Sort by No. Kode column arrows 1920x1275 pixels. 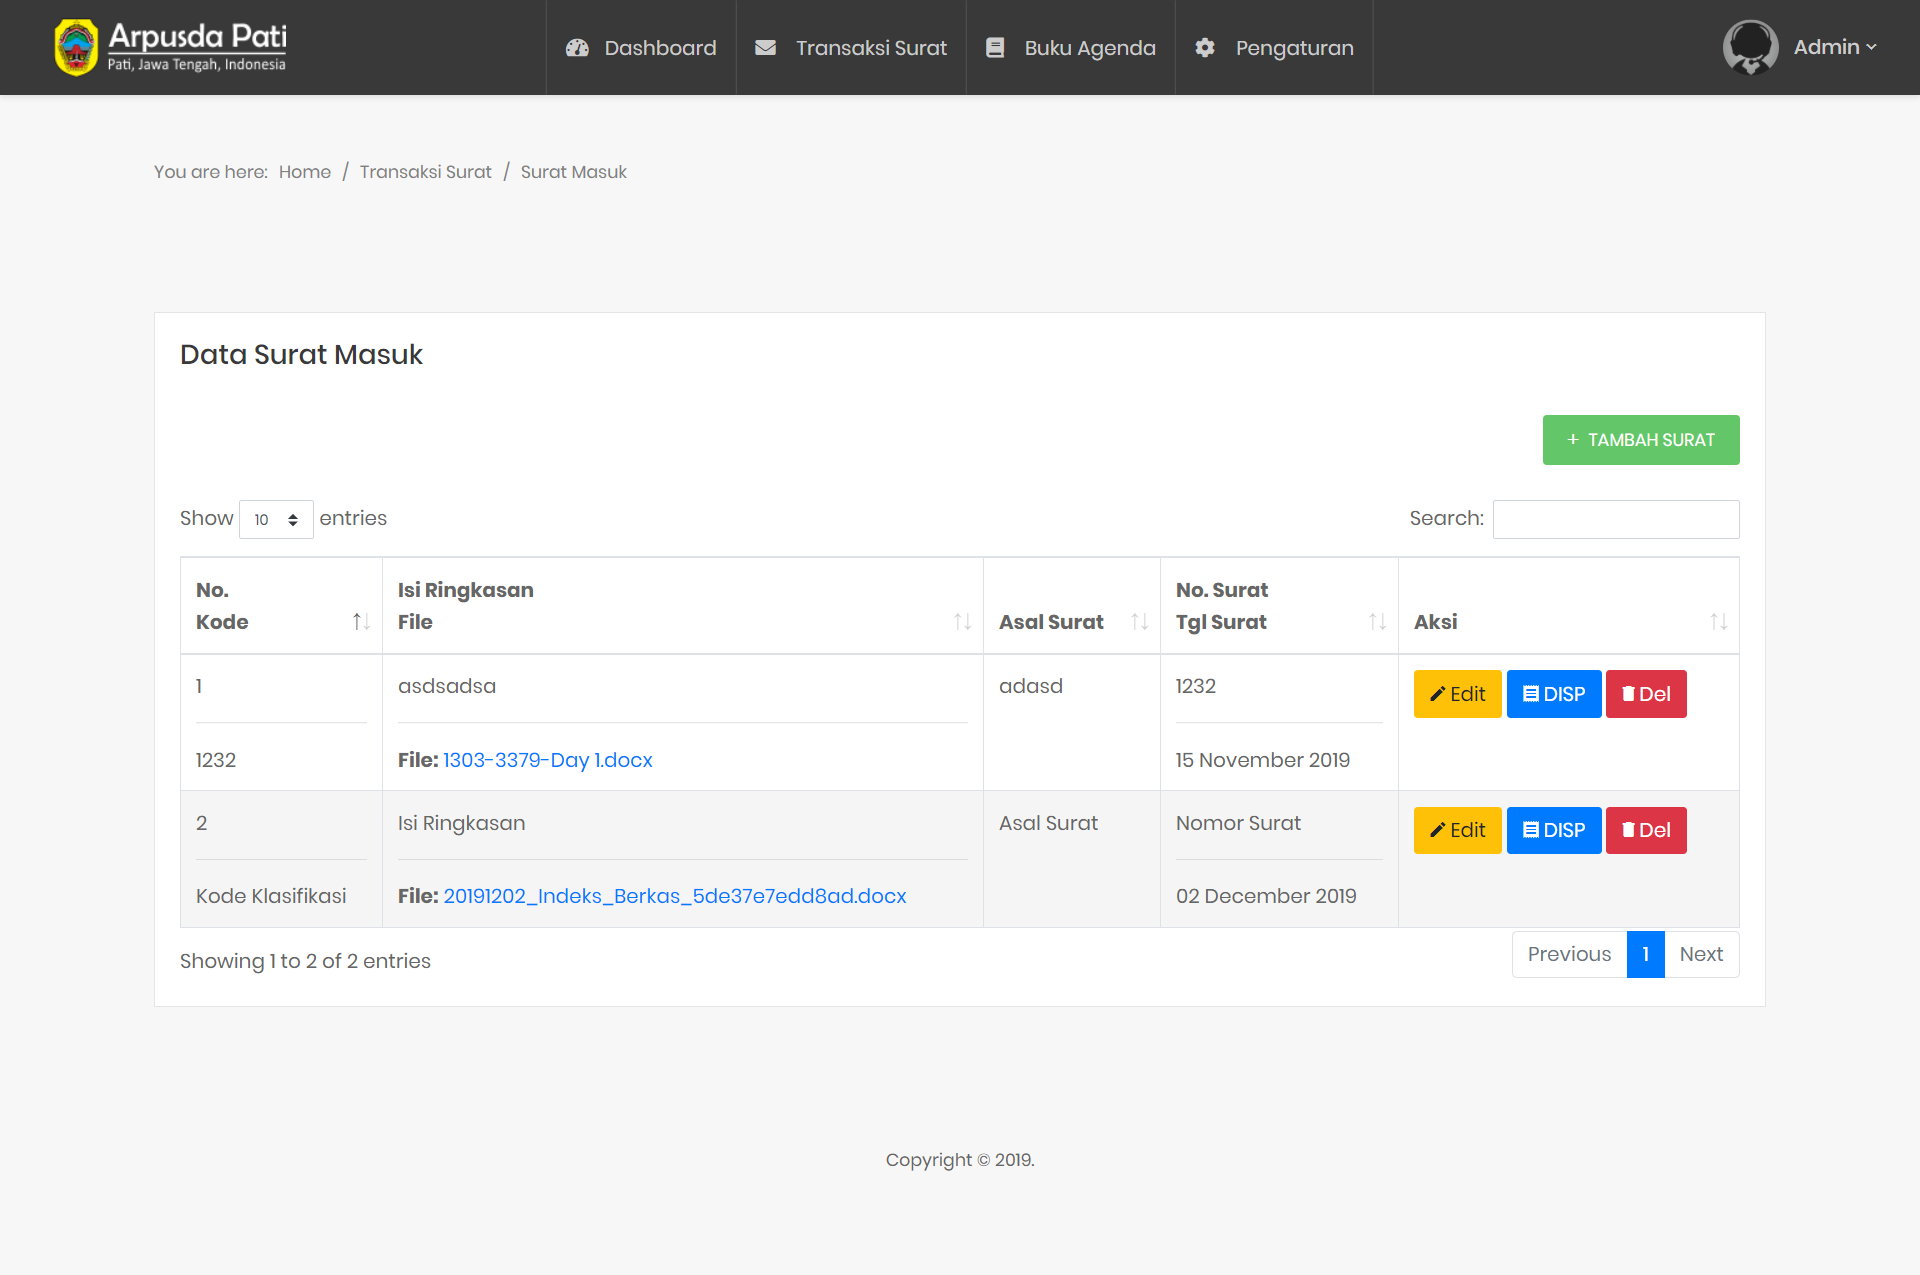[361, 622]
